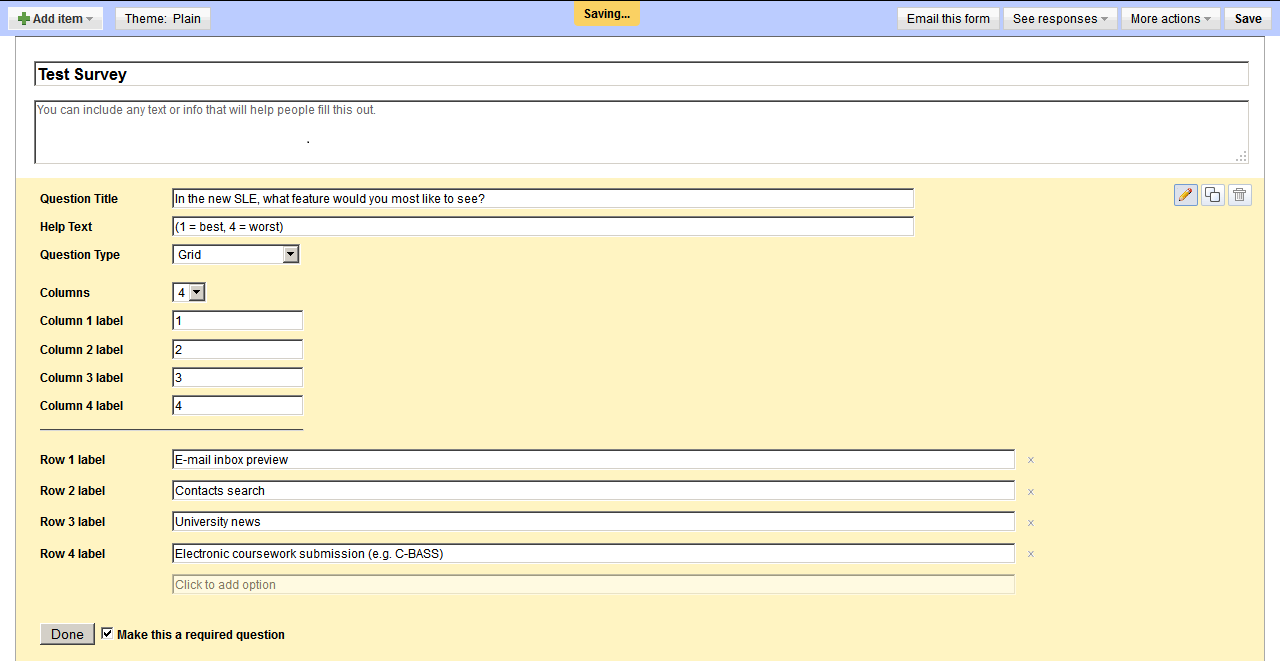The width and height of the screenshot is (1280, 661).
Task: Remove the University news row
Action: 1031,522
